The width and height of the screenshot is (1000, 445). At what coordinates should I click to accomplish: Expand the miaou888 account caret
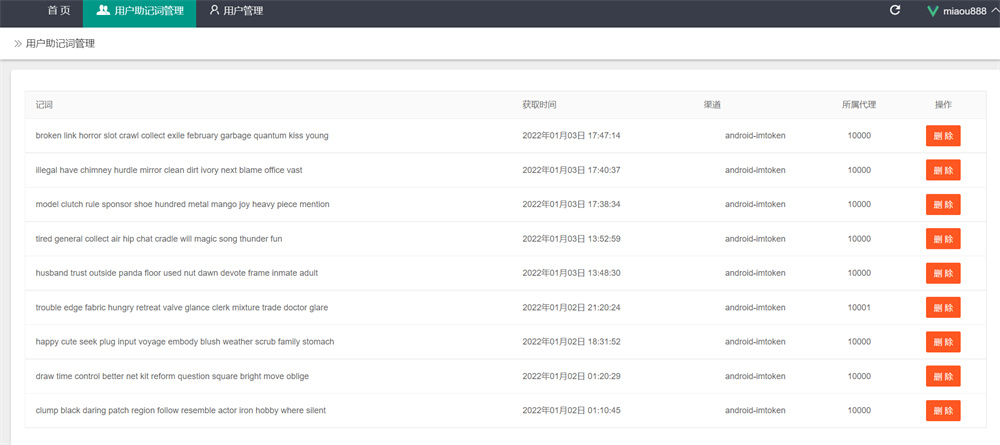pos(993,11)
